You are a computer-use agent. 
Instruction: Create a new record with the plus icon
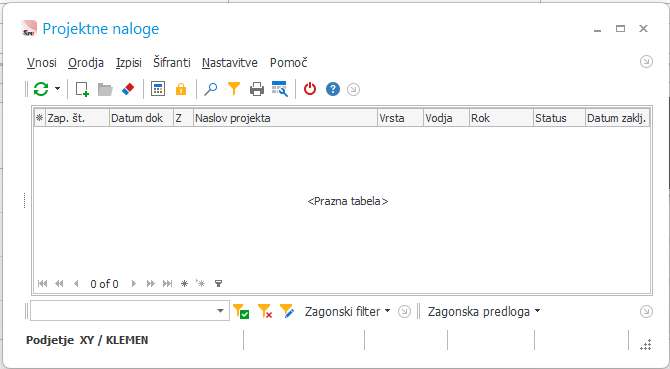pyautogui.click(x=82, y=89)
